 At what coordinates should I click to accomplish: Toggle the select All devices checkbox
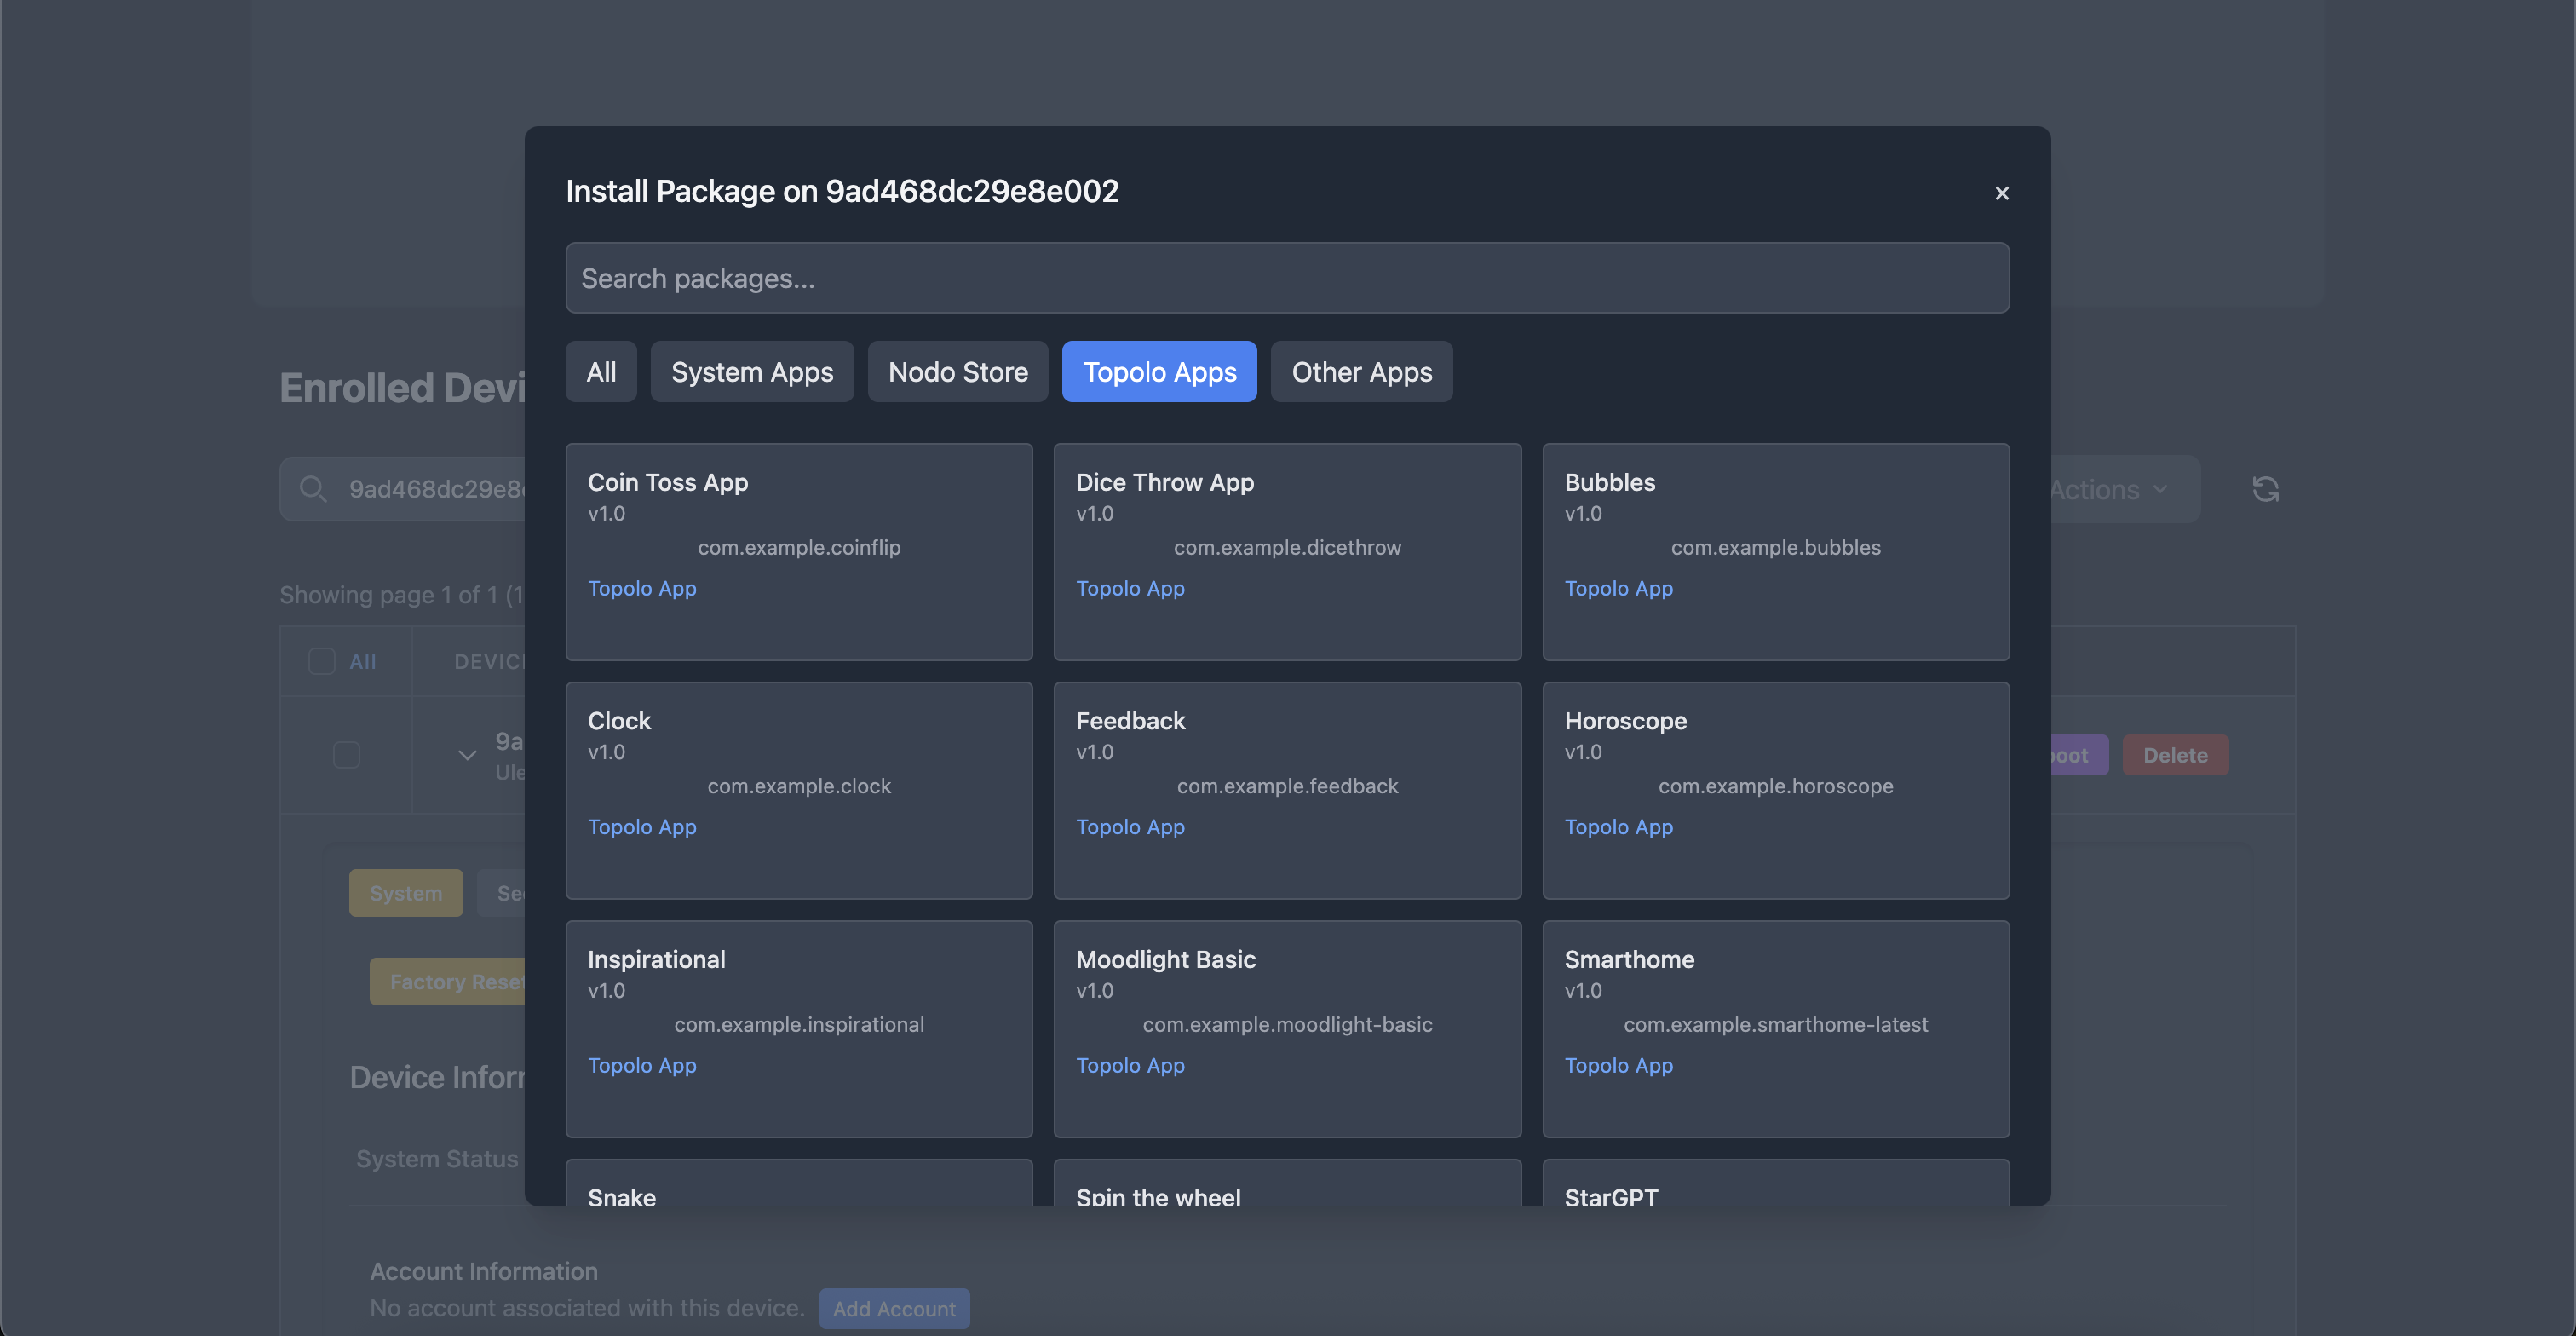[x=322, y=661]
